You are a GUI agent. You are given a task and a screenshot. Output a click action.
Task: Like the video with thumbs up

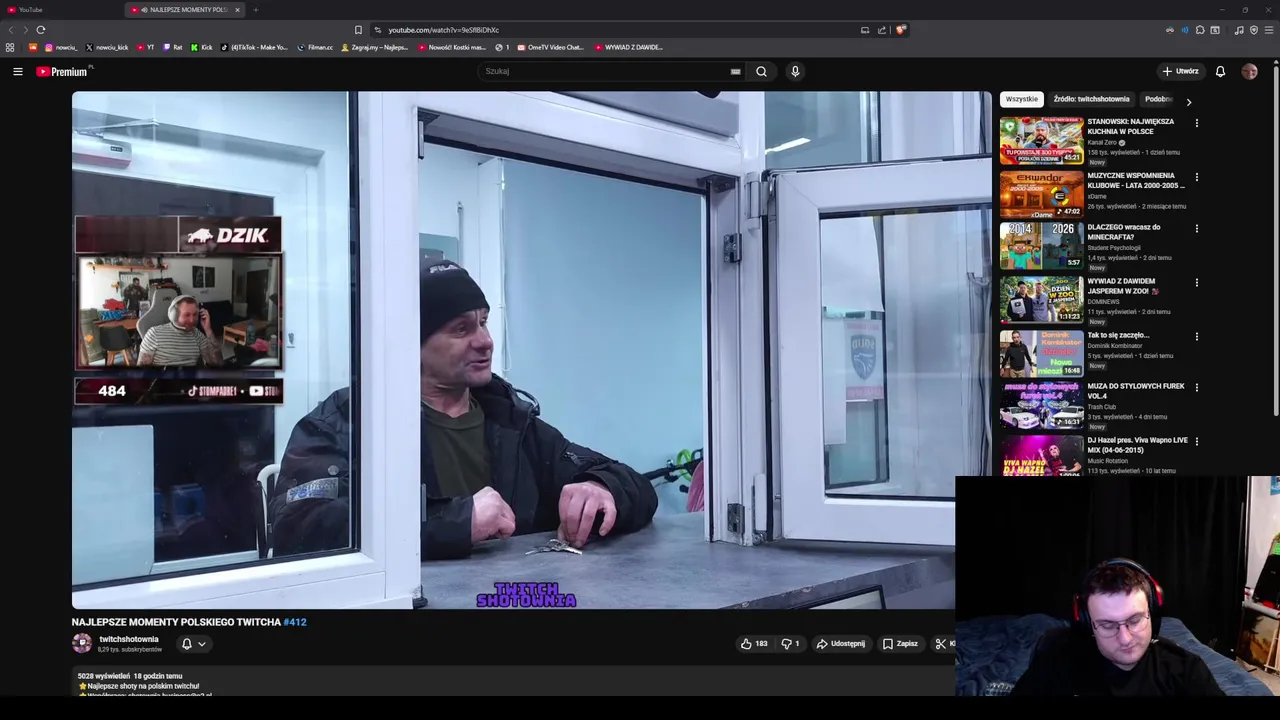(x=754, y=644)
